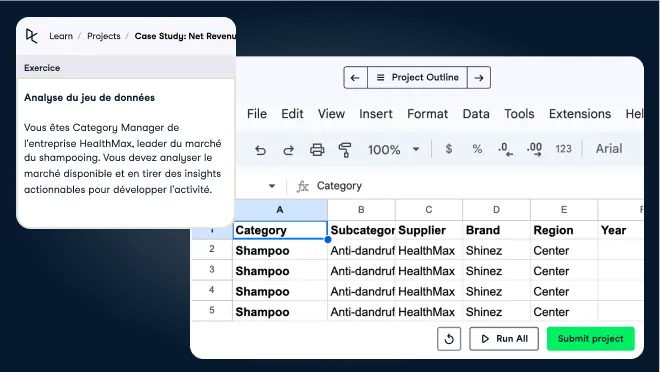The image size is (660, 372).
Task: Select row 5 header
Action: point(212,311)
